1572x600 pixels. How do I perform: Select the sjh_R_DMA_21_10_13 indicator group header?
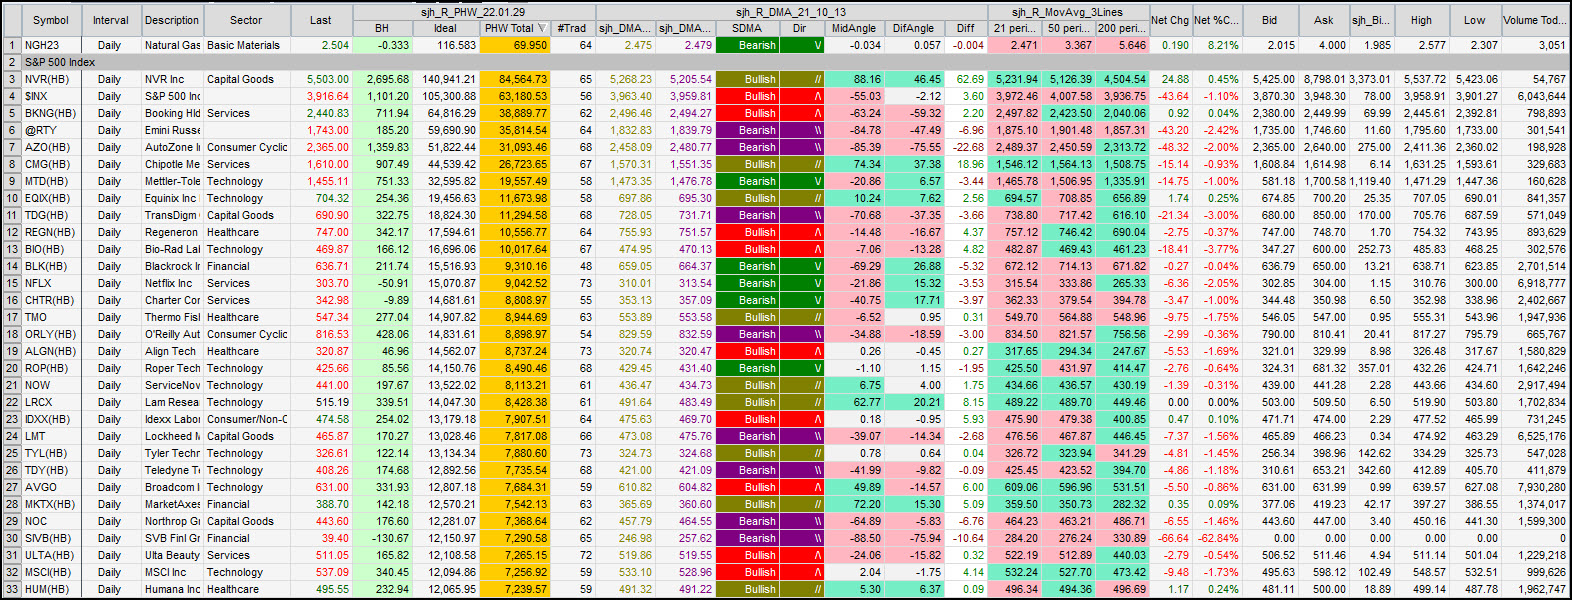[x=791, y=12]
